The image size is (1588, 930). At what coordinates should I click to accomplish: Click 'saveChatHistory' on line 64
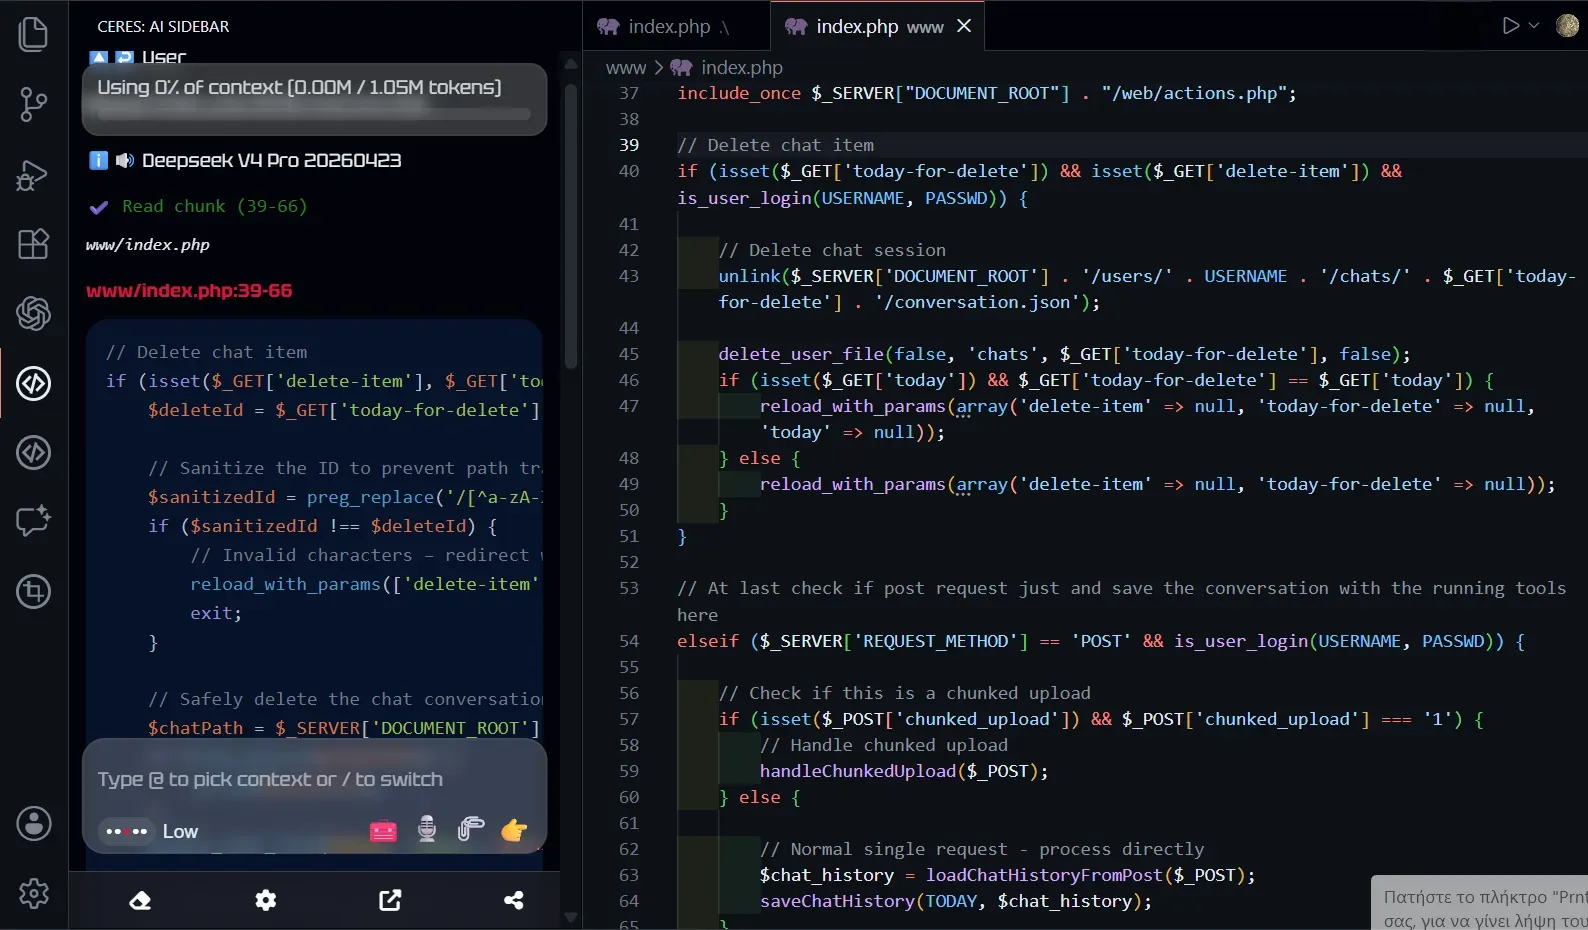(838, 901)
